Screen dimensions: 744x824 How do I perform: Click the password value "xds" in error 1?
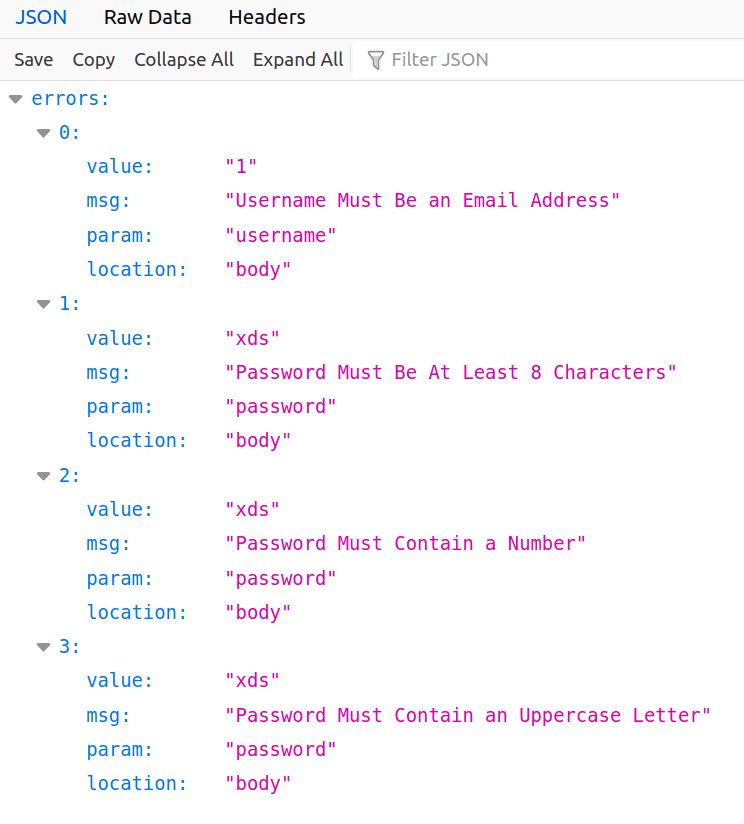point(252,338)
